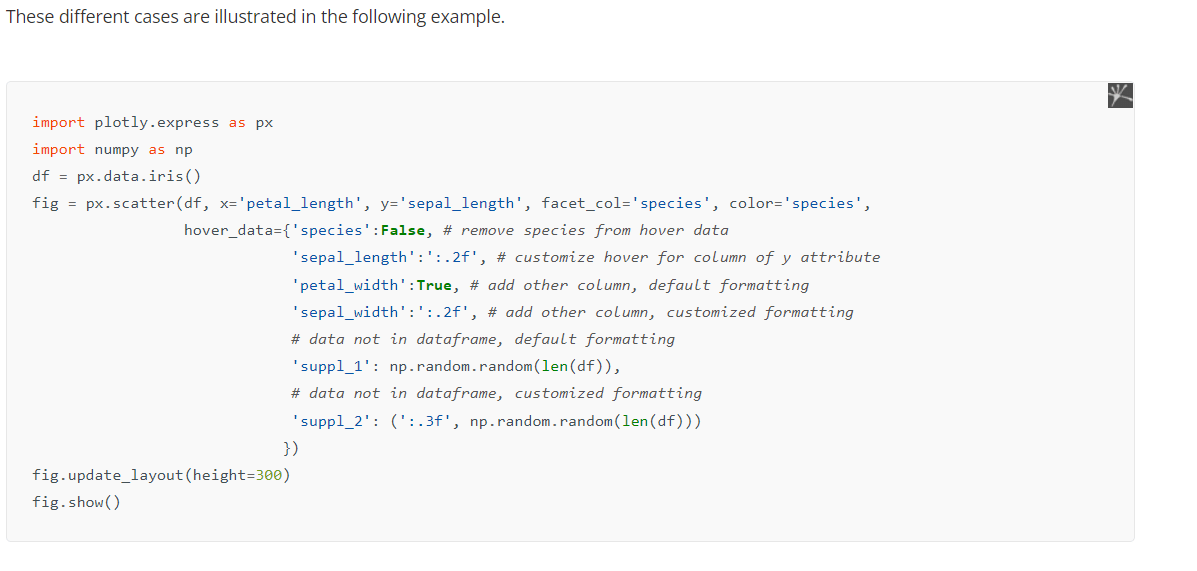The height and width of the screenshot is (571, 1197).
Task: Click the 'px.scatter(df,' call text
Action: tap(148, 203)
